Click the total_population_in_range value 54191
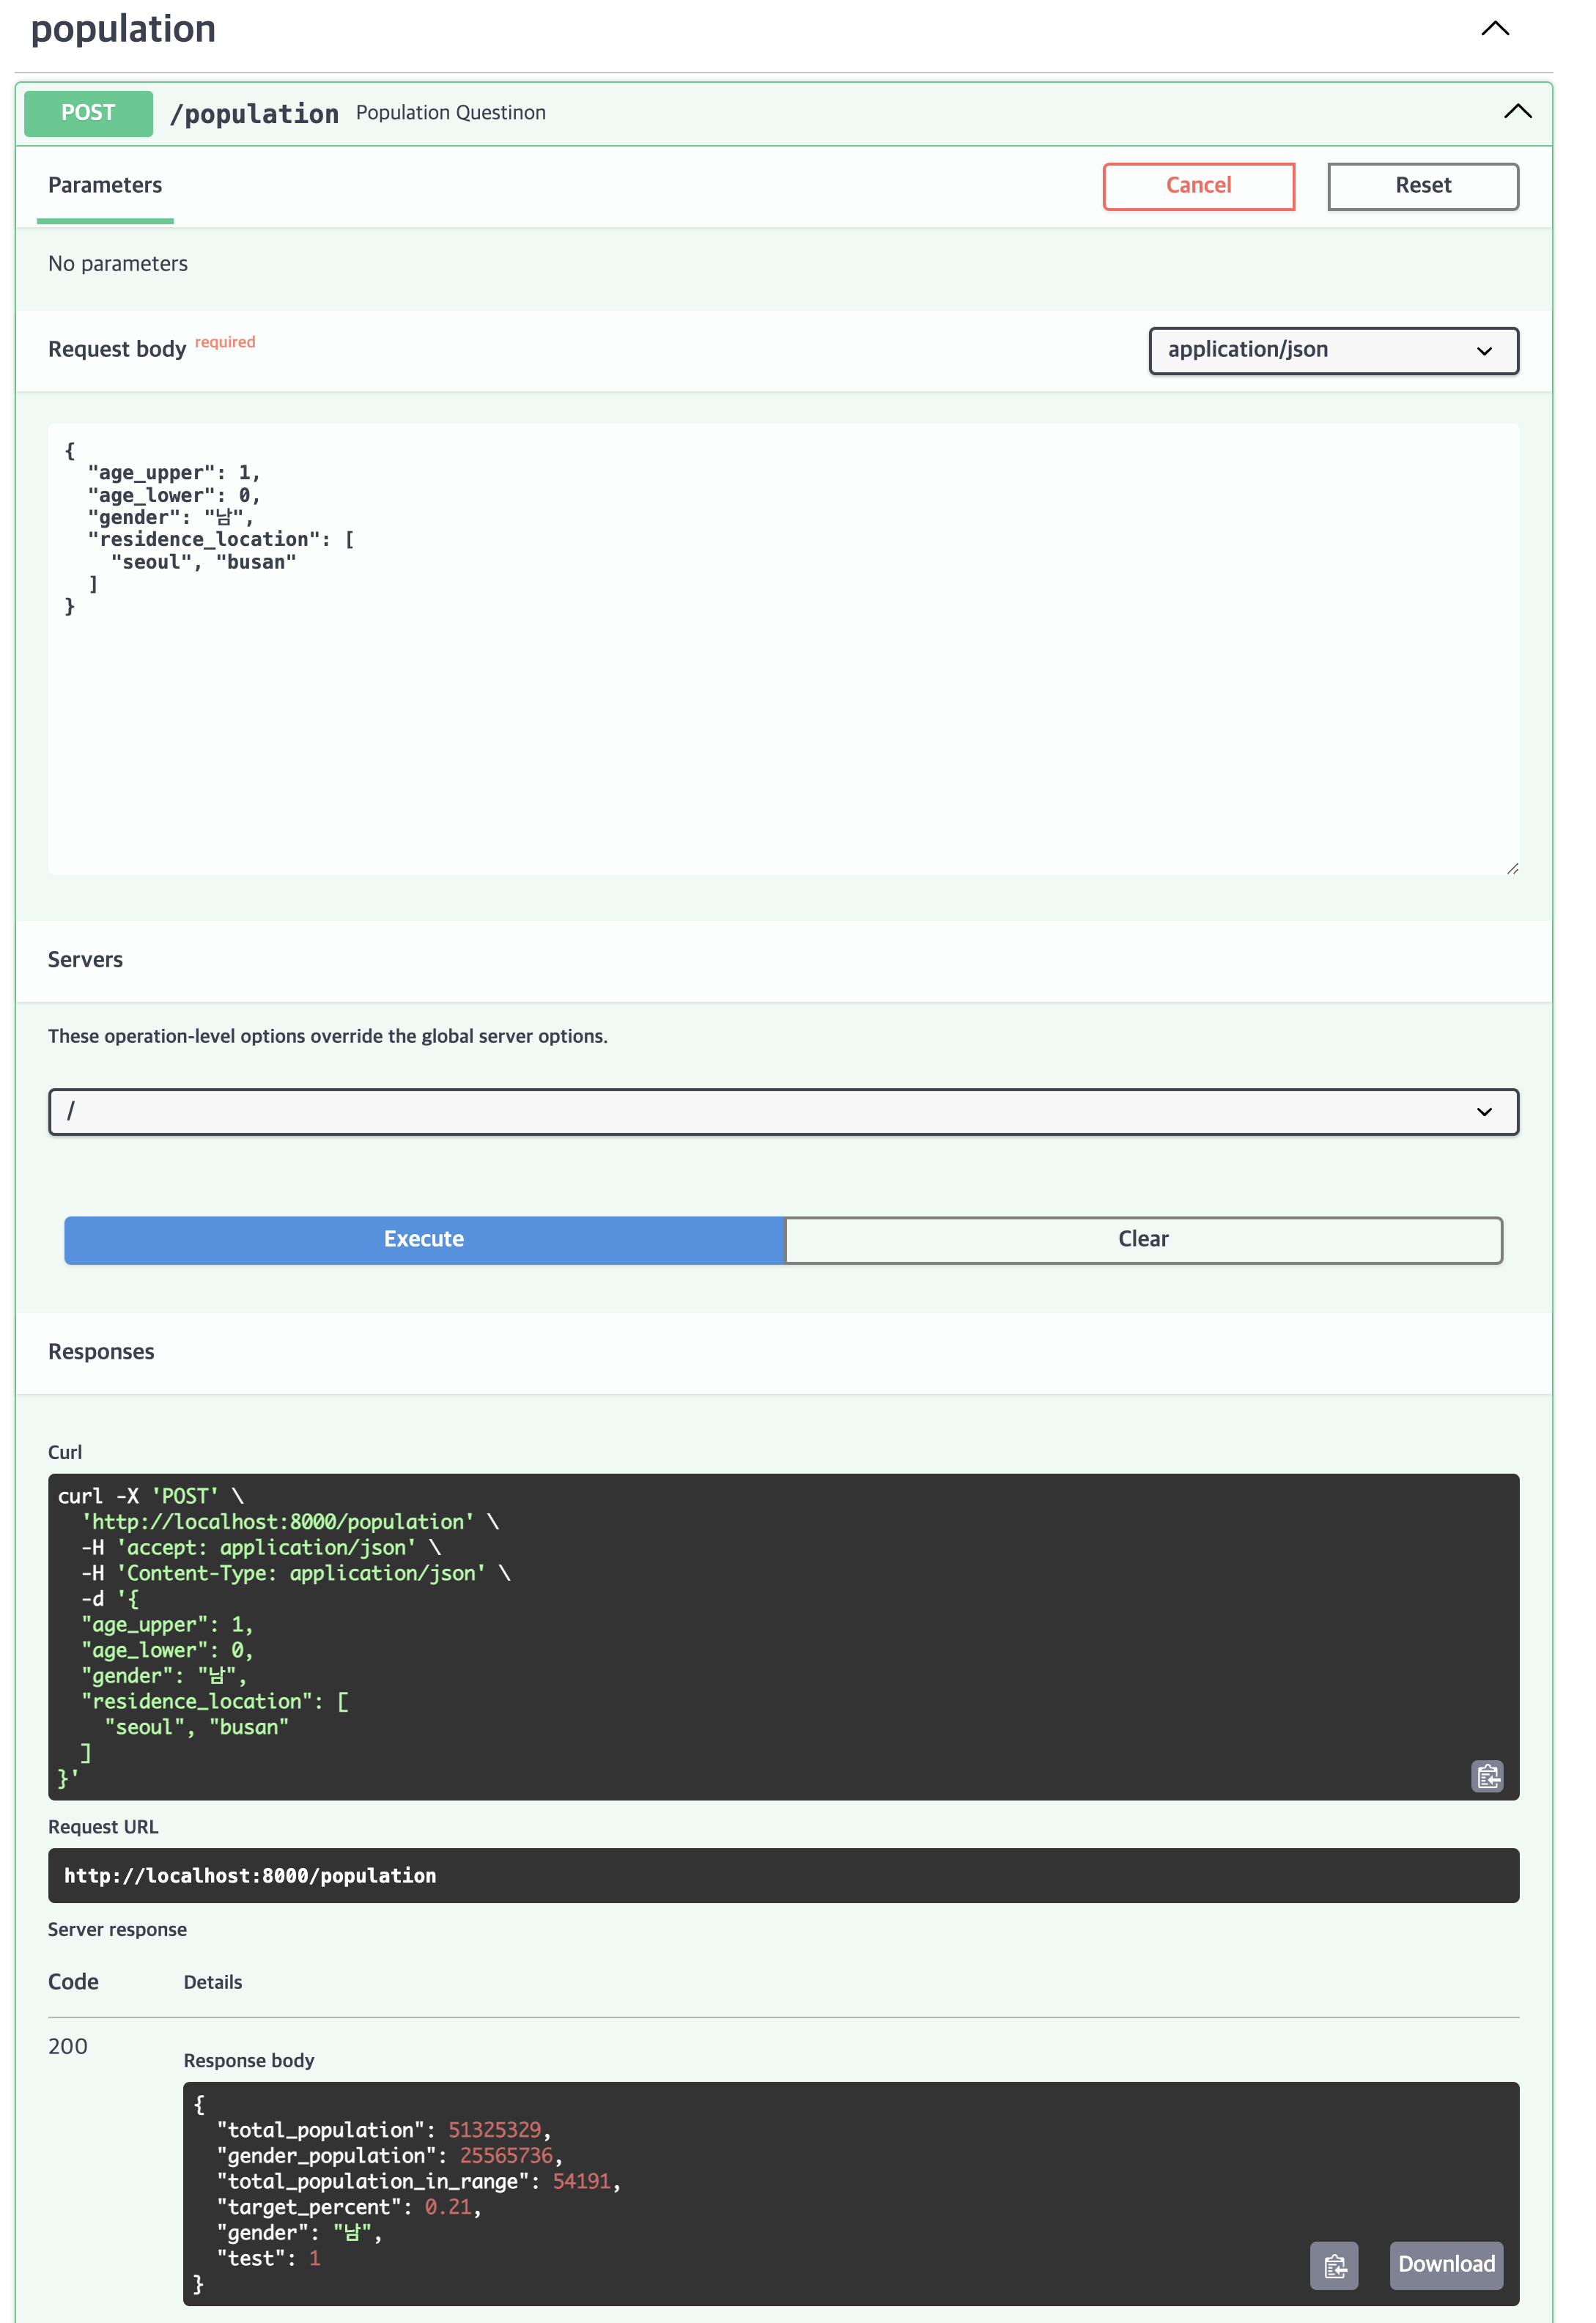1596x2323 pixels. point(581,2181)
